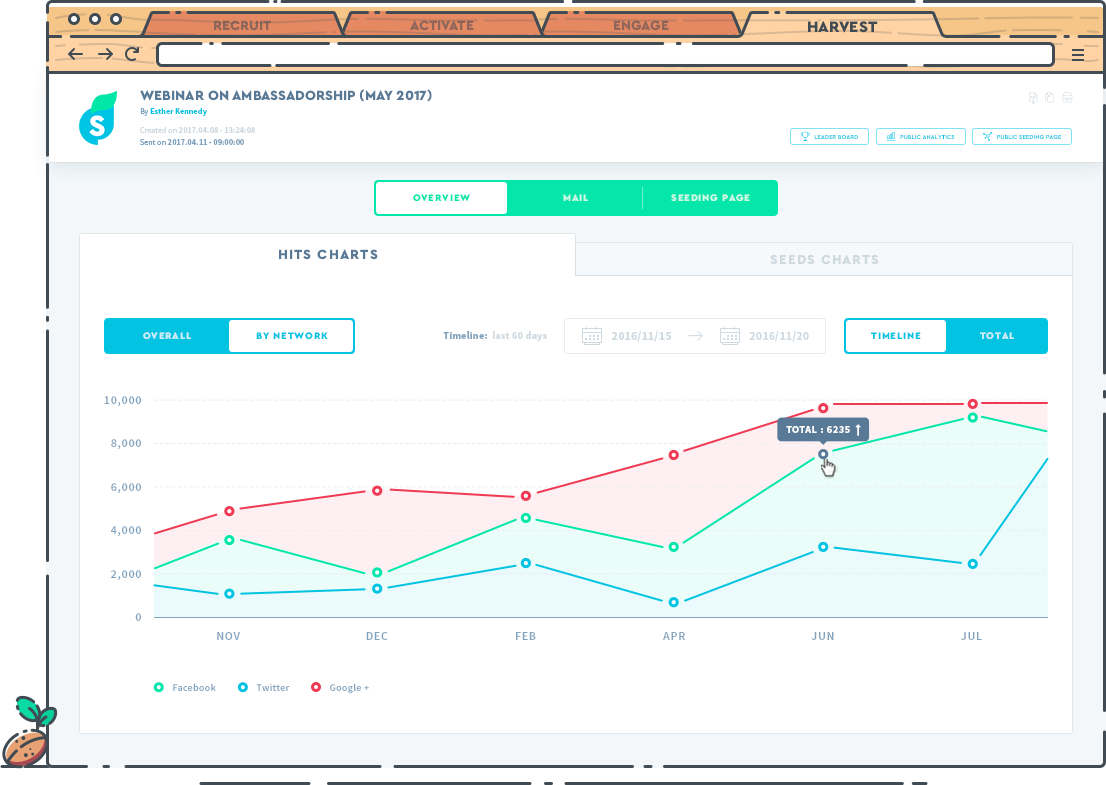
Task: Reload the page with refresh icon
Action: 132,54
